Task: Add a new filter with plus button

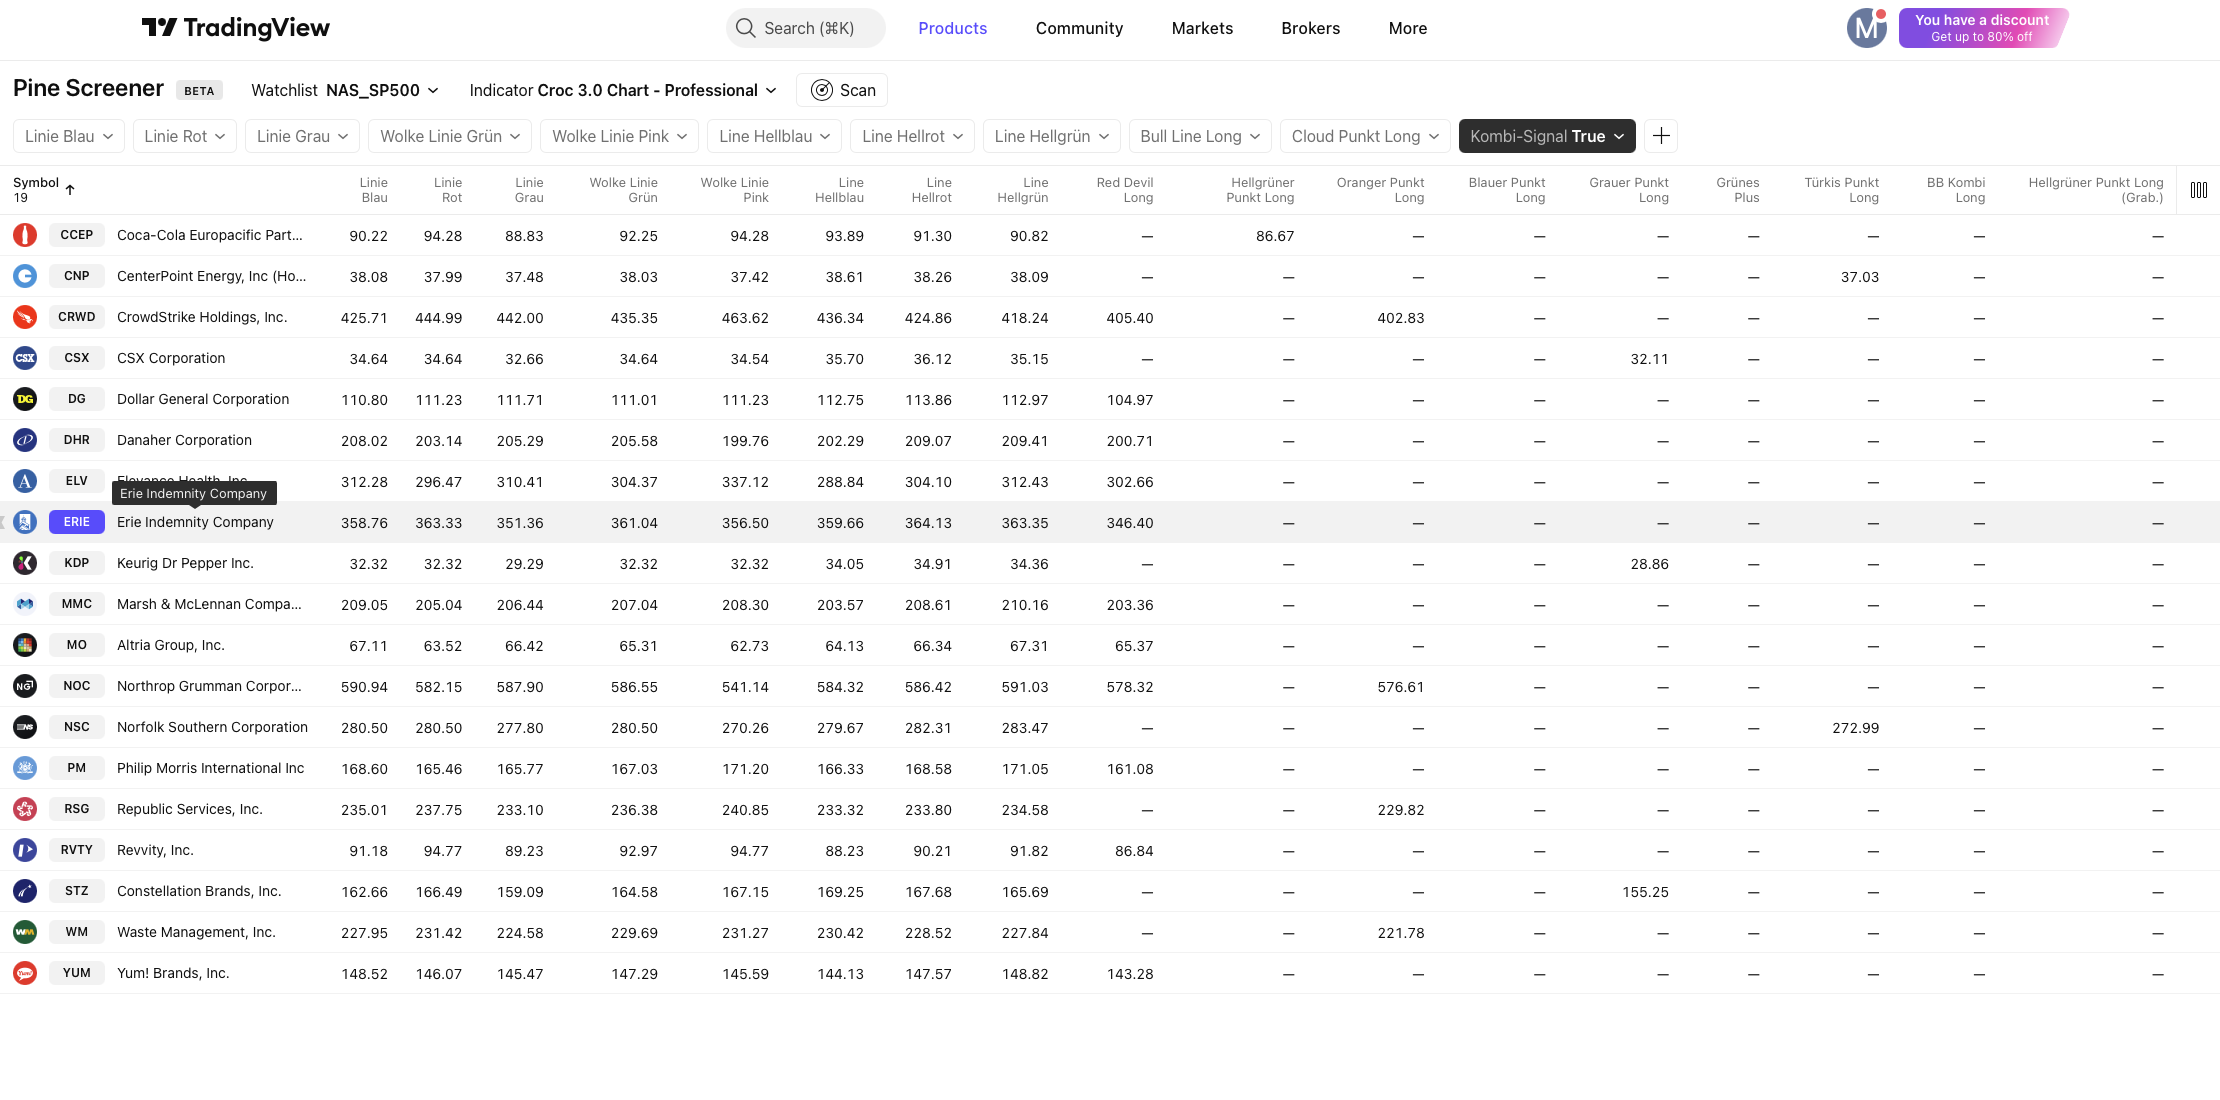Action: point(1661,136)
